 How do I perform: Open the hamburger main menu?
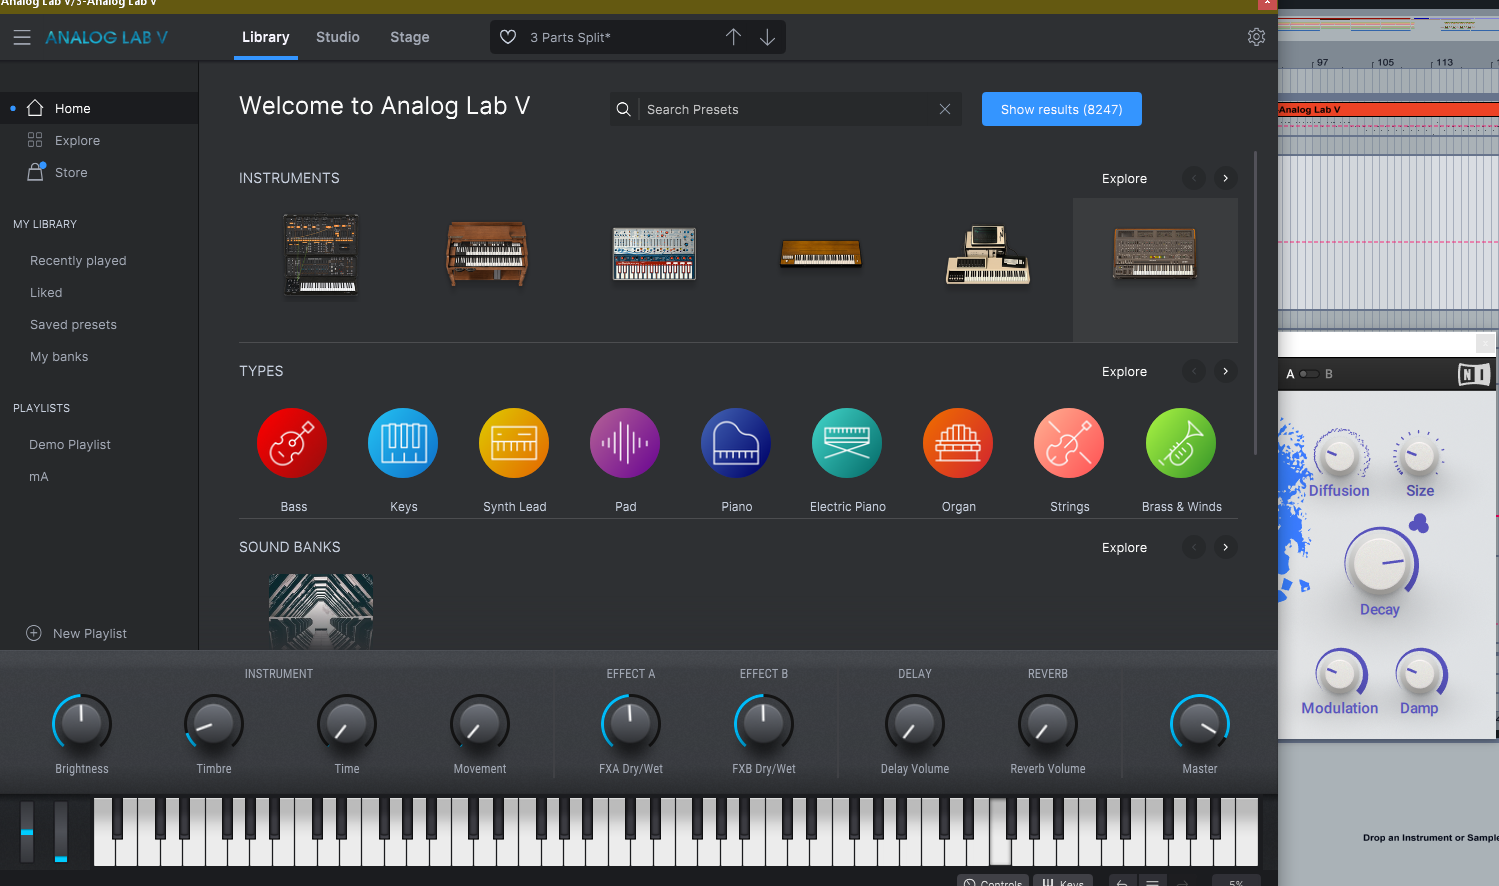(x=22, y=38)
